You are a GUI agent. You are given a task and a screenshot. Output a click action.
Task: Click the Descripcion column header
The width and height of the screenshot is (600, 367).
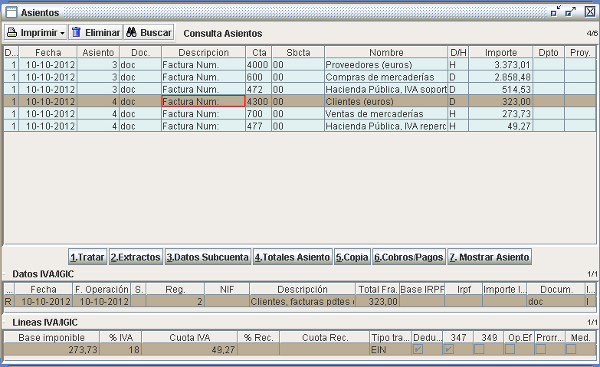(x=204, y=52)
